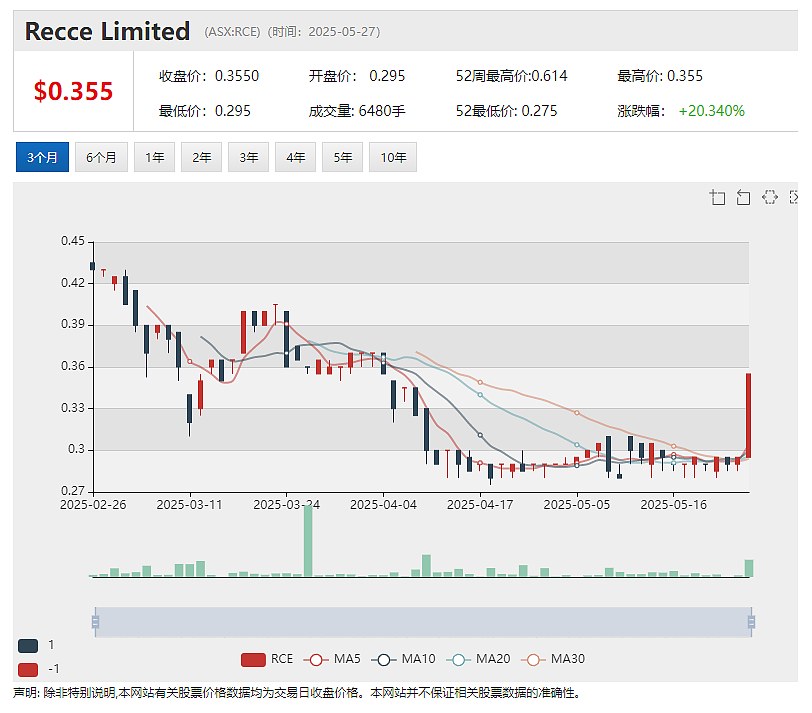
Task: Activate the chart area zoom tool
Action: pos(717,197)
